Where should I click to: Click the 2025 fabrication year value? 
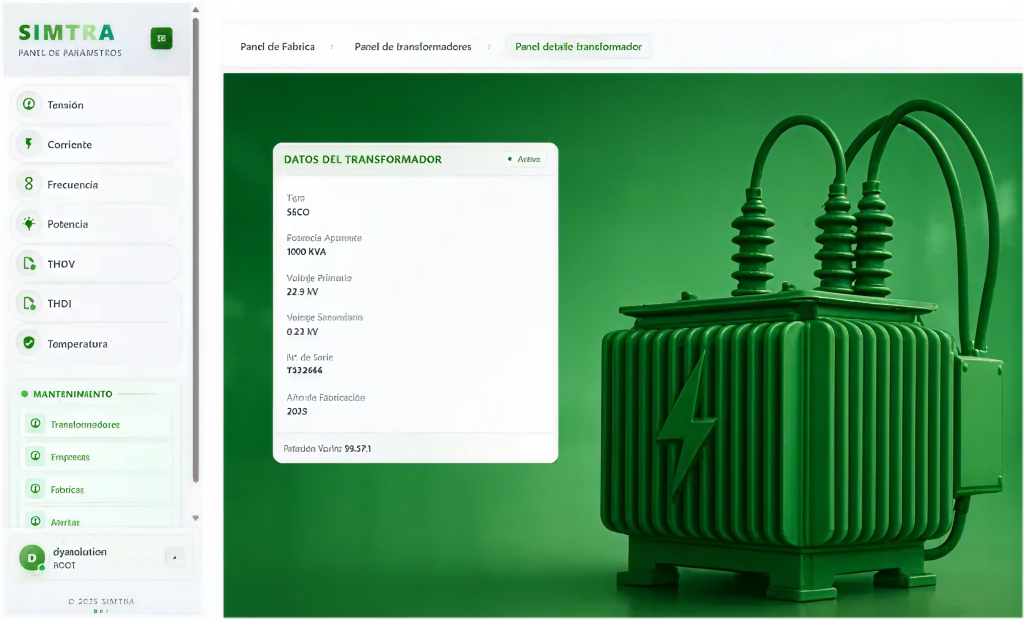[x=296, y=411]
